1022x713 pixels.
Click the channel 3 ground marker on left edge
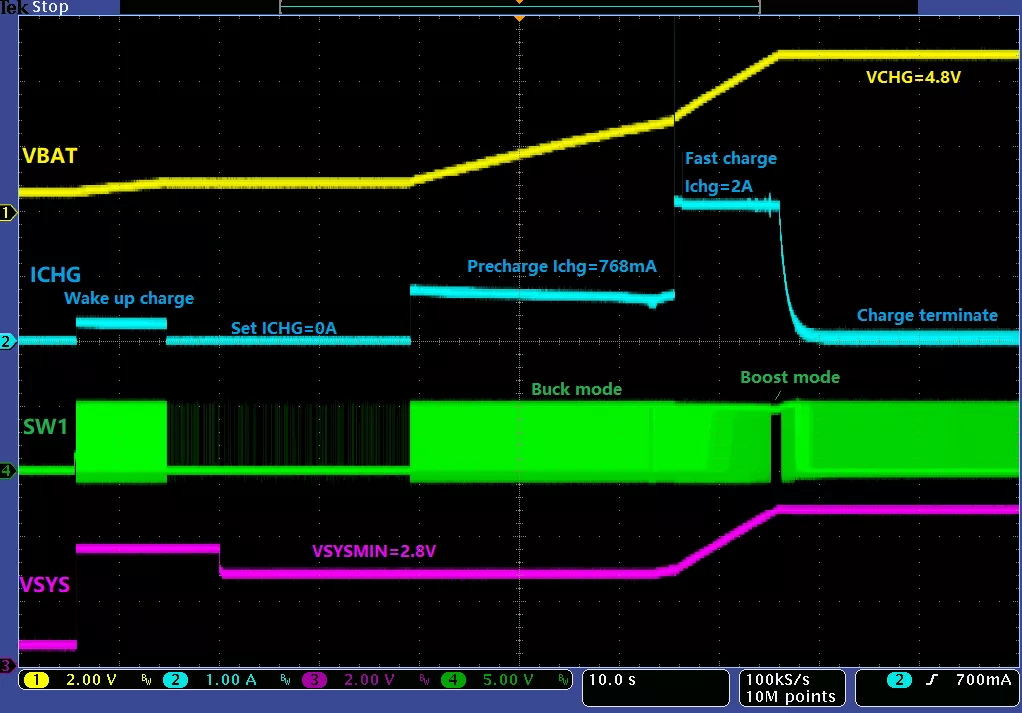pyautogui.click(x=7, y=665)
